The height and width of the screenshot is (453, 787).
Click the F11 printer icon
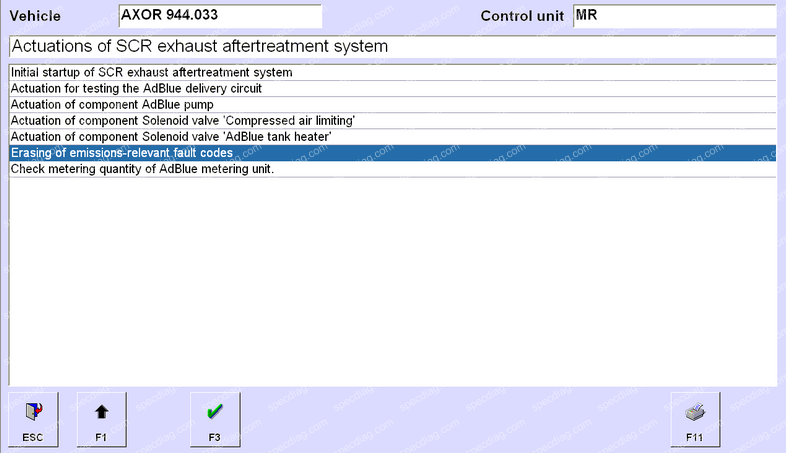tap(695, 412)
